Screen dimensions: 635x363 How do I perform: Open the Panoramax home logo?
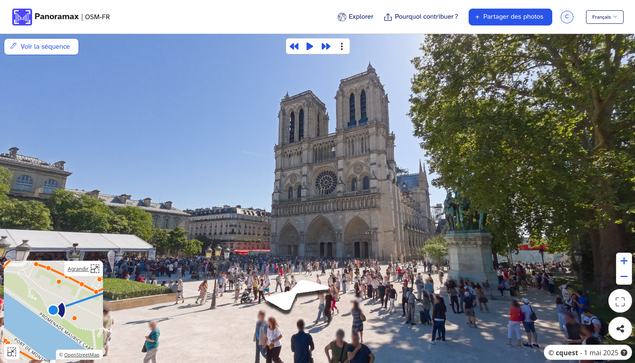22,17
